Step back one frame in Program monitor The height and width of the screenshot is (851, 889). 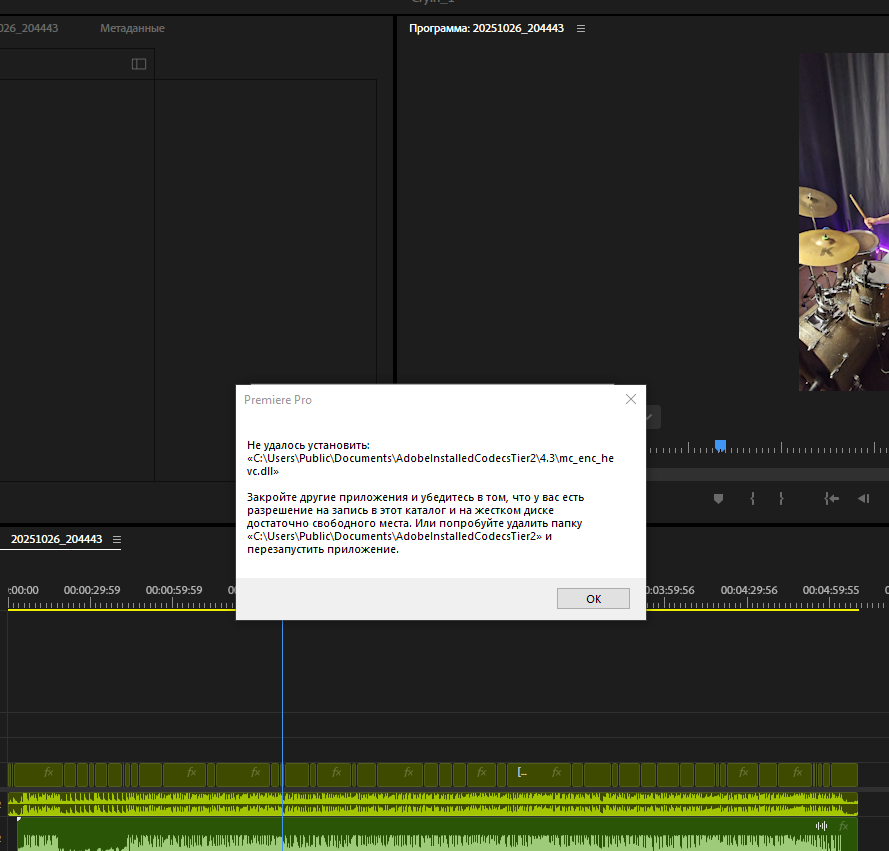tap(863, 499)
